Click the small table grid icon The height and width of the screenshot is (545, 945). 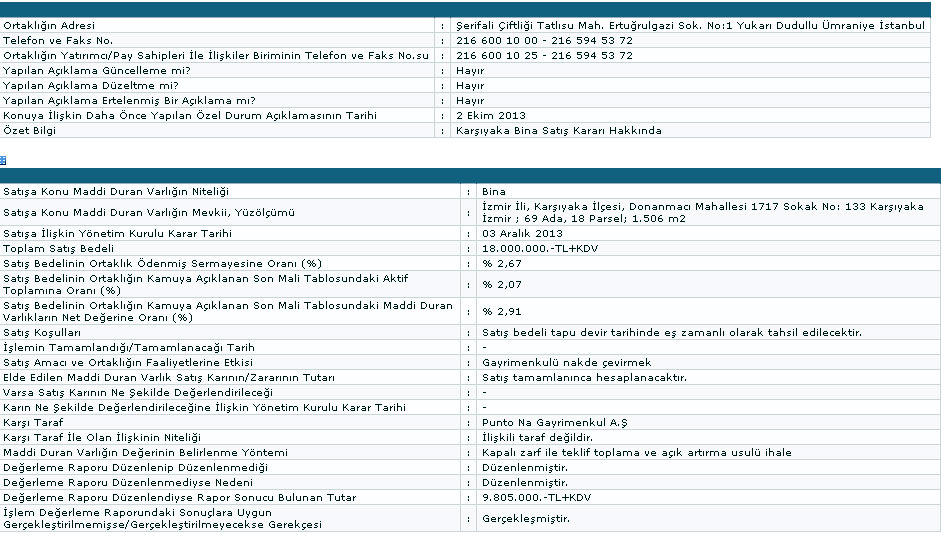pos(4,160)
